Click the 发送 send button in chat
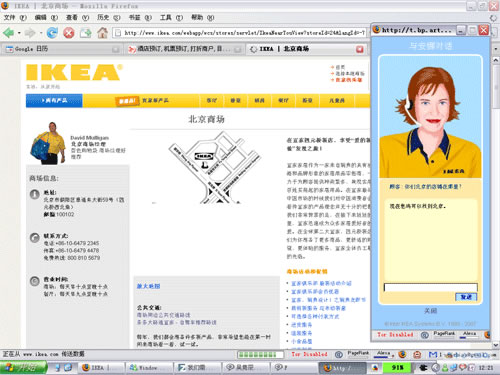The width and height of the screenshot is (500, 375). point(466,297)
